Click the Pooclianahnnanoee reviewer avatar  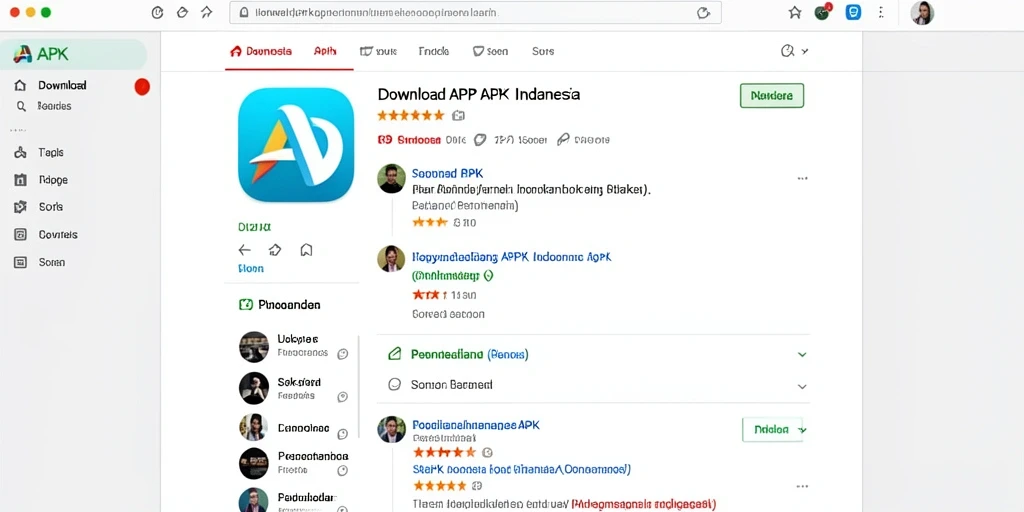[x=391, y=429]
